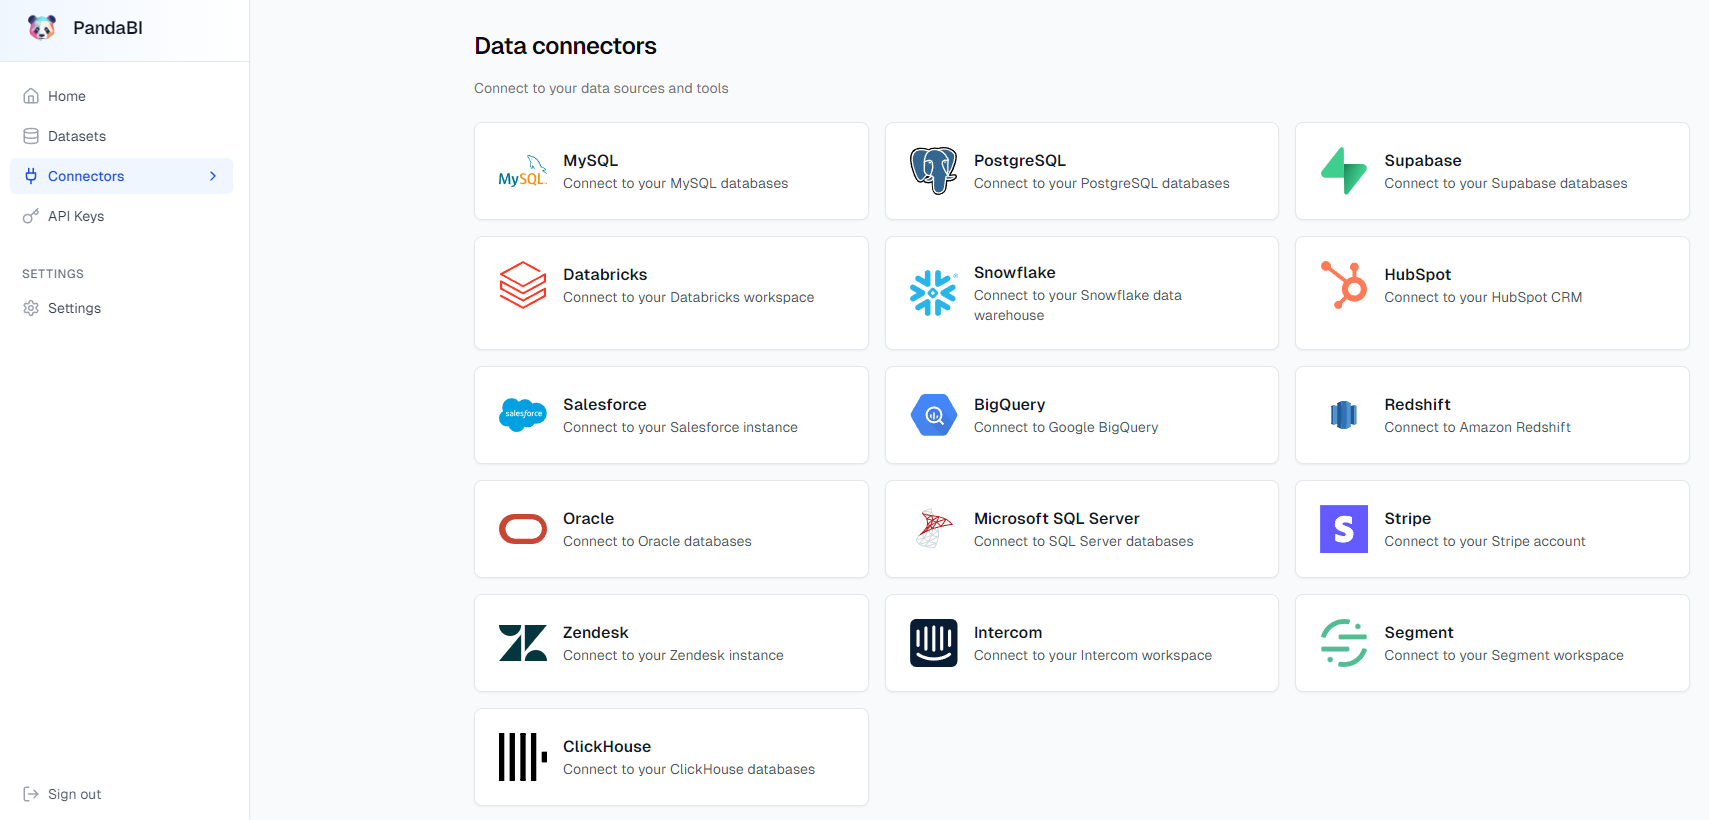Click the BigQuery hexagon logo
The width and height of the screenshot is (1709, 820).
(934, 415)
